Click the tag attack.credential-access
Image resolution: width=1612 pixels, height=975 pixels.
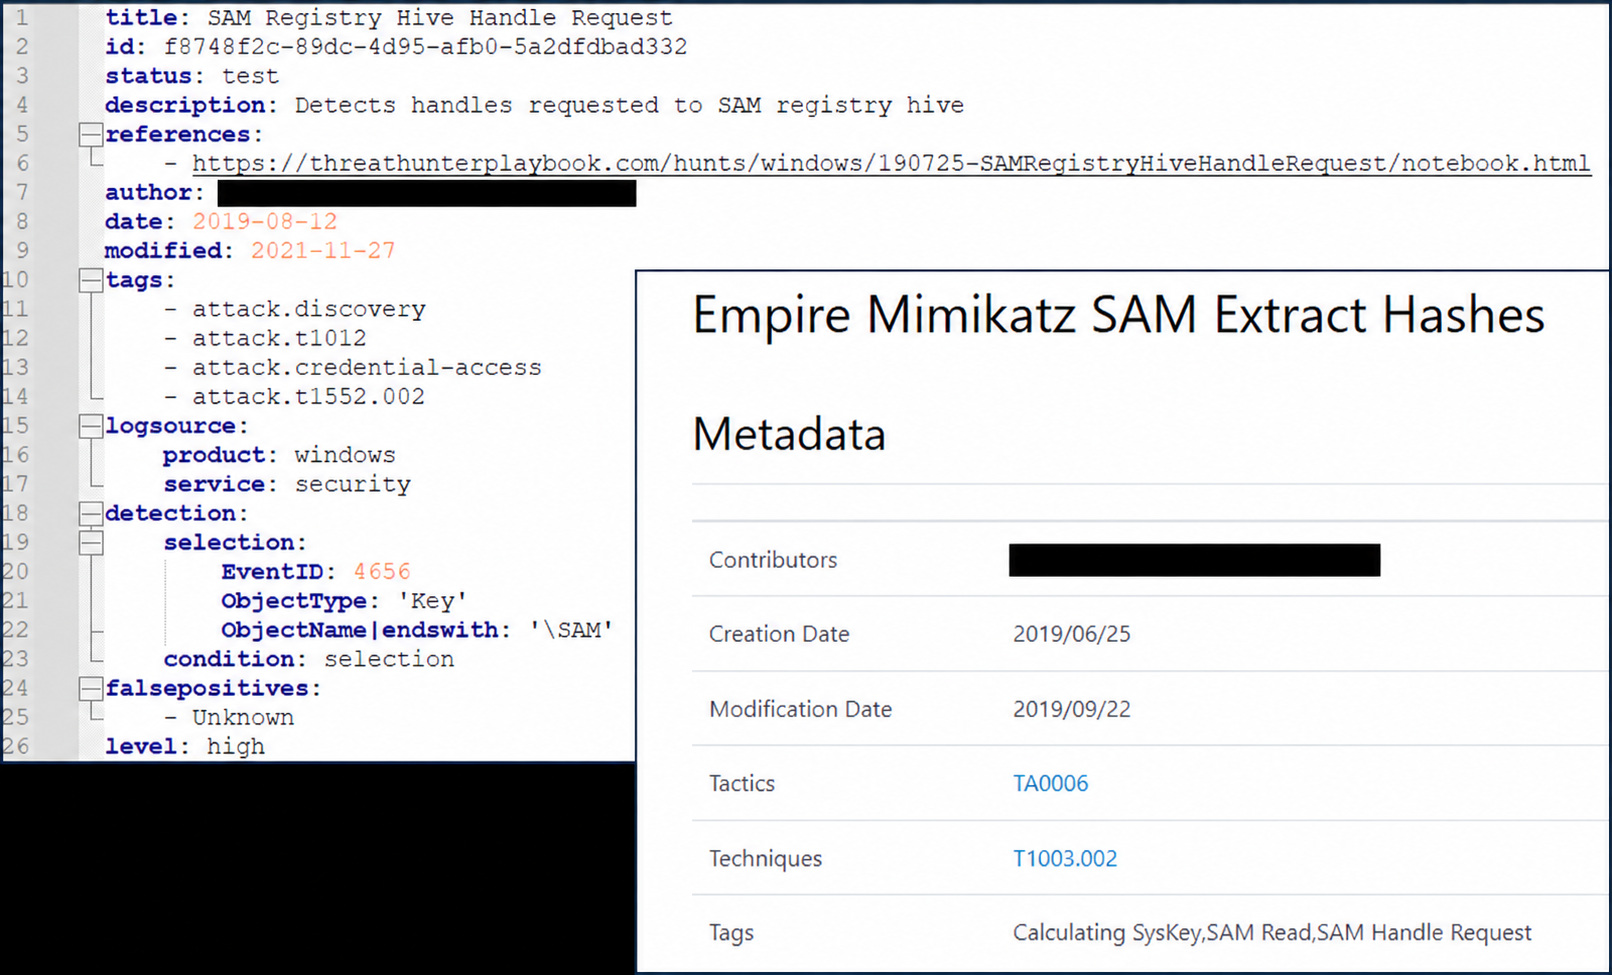click(x=367, y=367)
